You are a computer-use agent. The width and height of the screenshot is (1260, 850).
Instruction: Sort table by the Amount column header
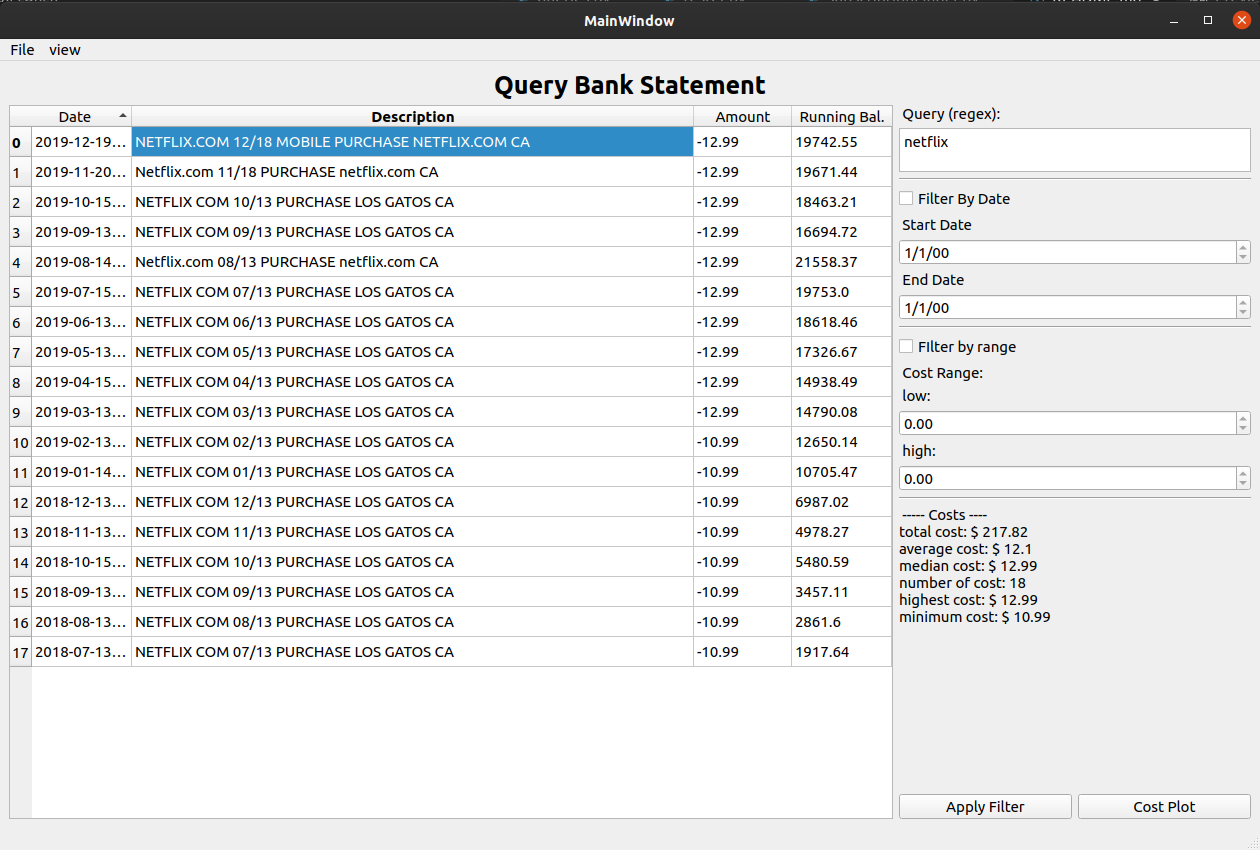click(x=742, y=117)
